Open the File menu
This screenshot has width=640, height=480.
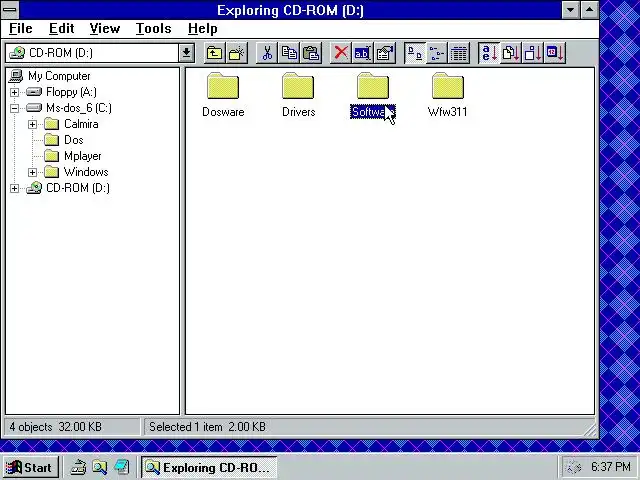(x=21, y=29)
